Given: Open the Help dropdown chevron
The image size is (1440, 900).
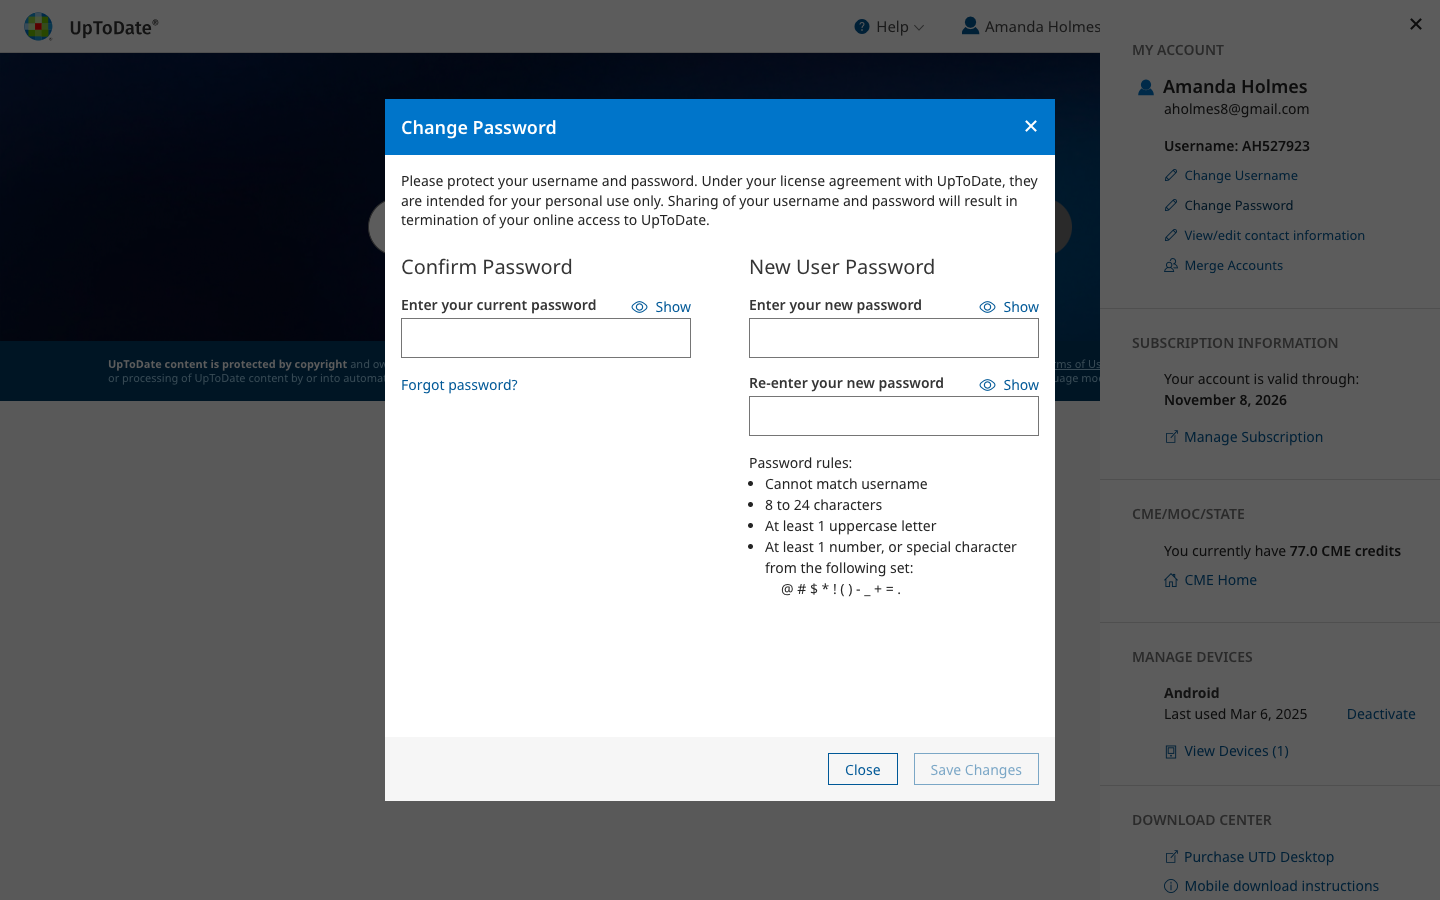Looking at the screenshot, I should 919,28.
